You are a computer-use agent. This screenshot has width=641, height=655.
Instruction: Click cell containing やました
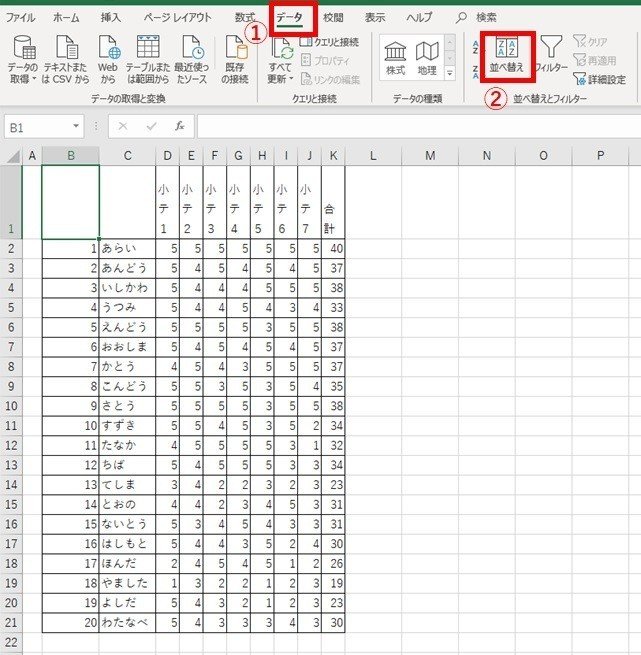click(x=127, y=583)
